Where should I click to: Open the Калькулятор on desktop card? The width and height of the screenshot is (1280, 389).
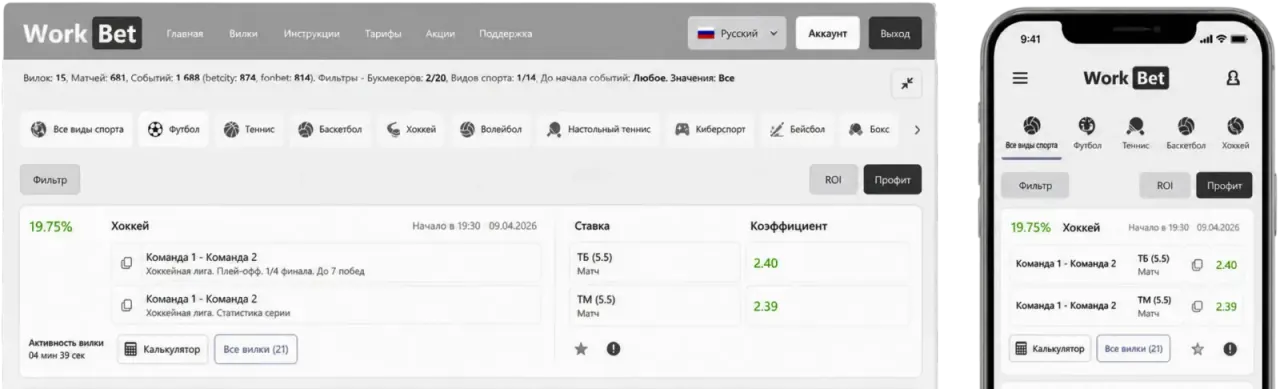(163, 349)
